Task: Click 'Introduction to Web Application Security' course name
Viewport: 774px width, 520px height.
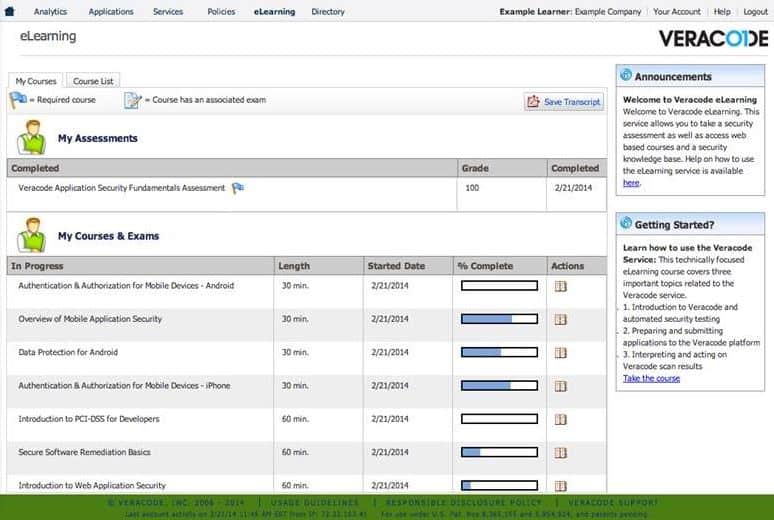Action: (x=92, y=485)
